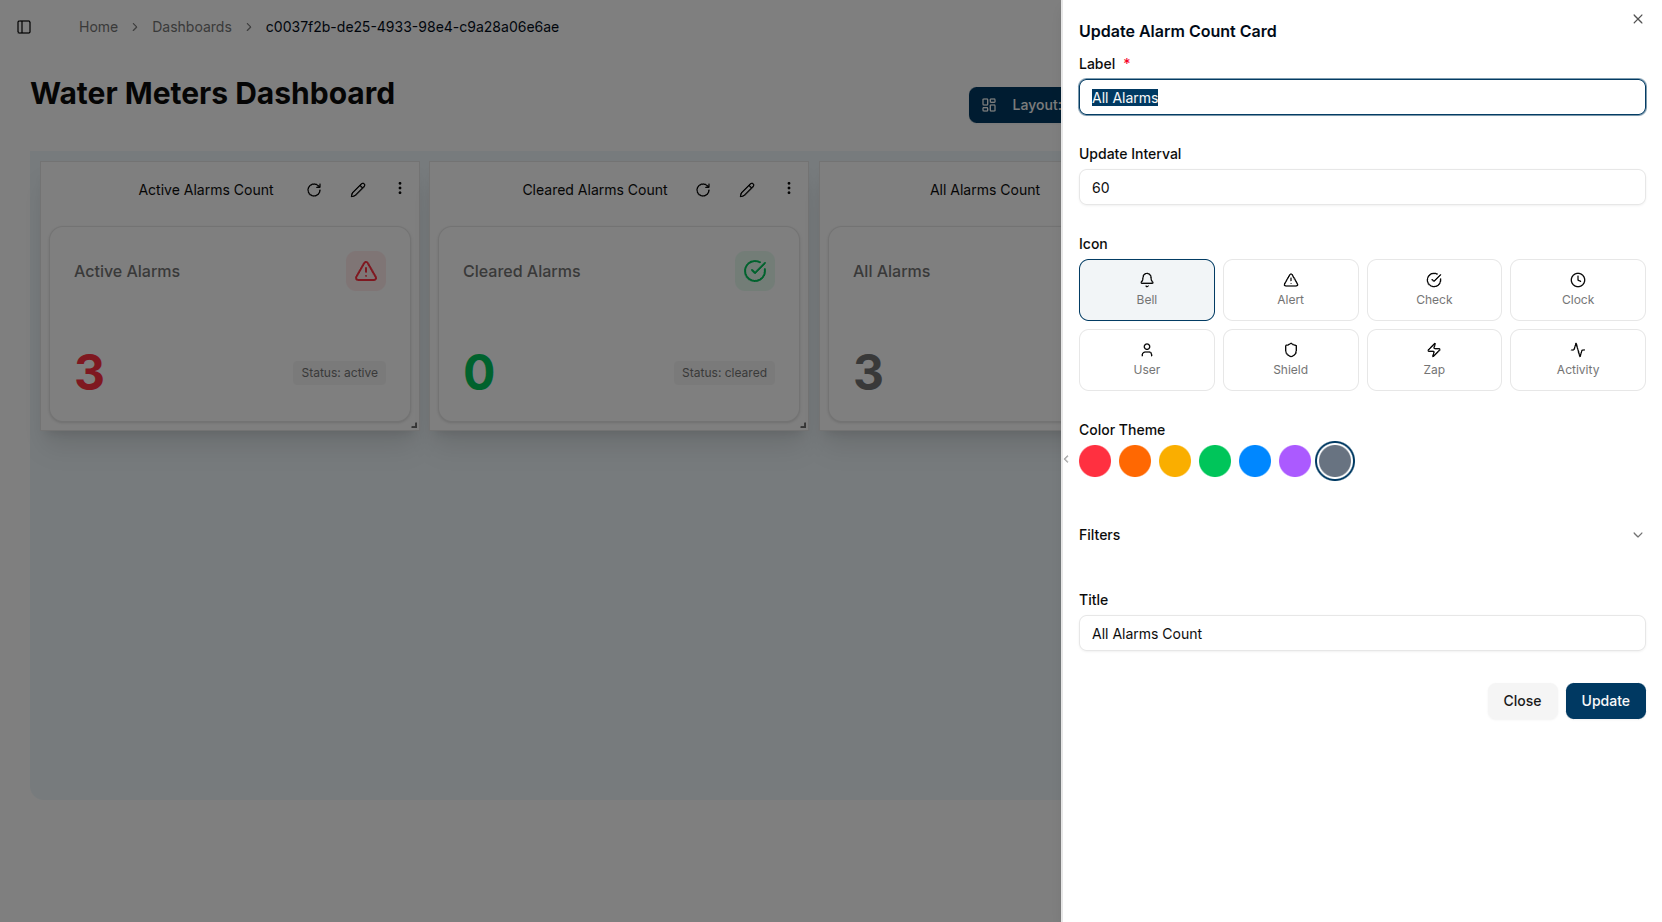This screenshot has height=922, width=1662.
Task: Refresh the Active Alarms Count widget
Action: point(314,190)
